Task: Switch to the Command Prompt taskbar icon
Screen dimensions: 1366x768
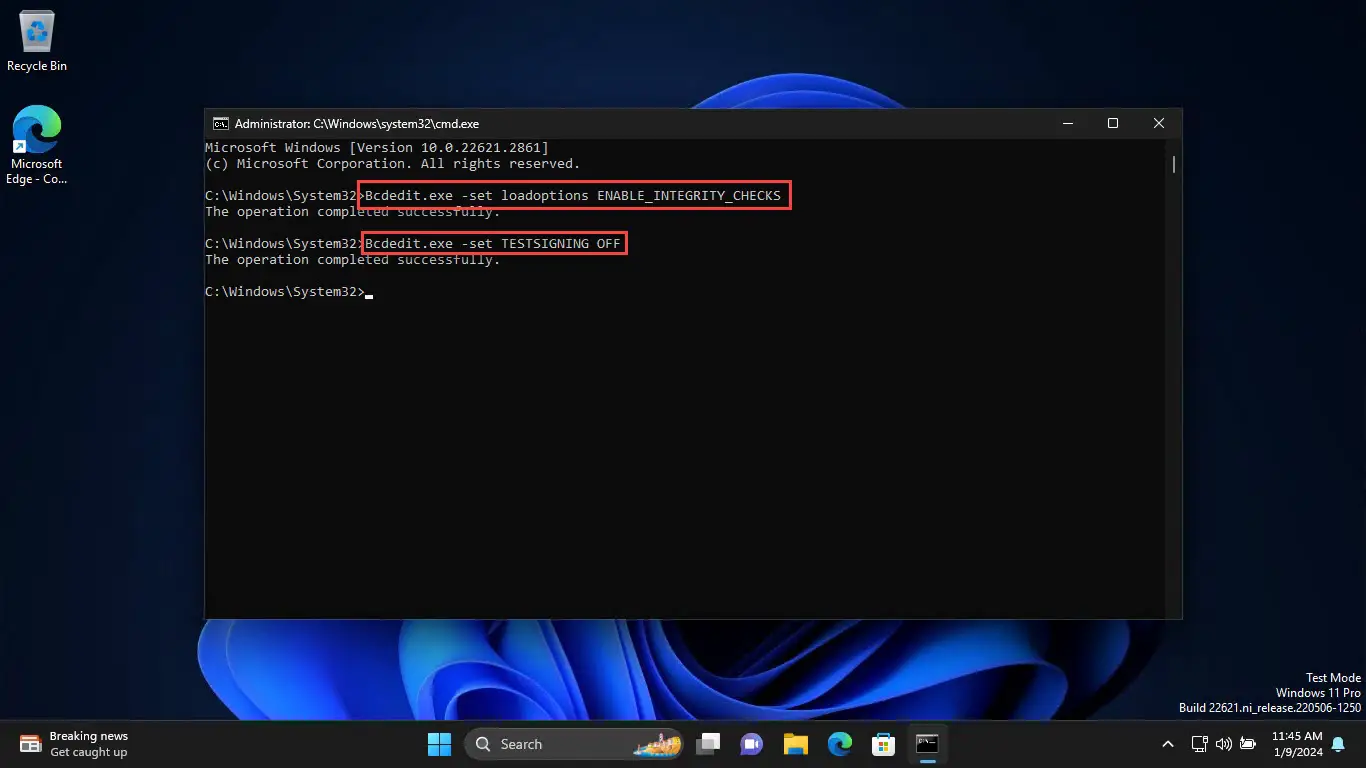Action: coord(927,744)
